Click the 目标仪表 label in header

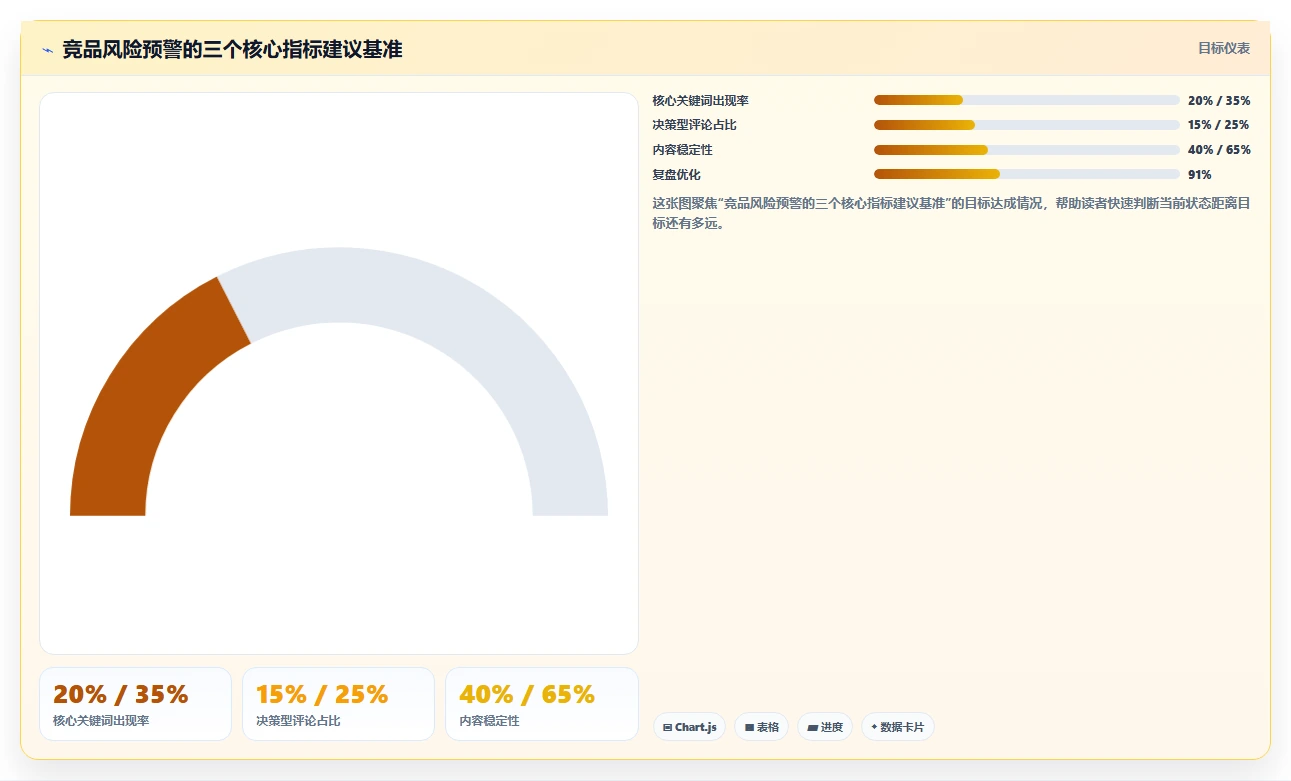click(x=1224, y=48)
